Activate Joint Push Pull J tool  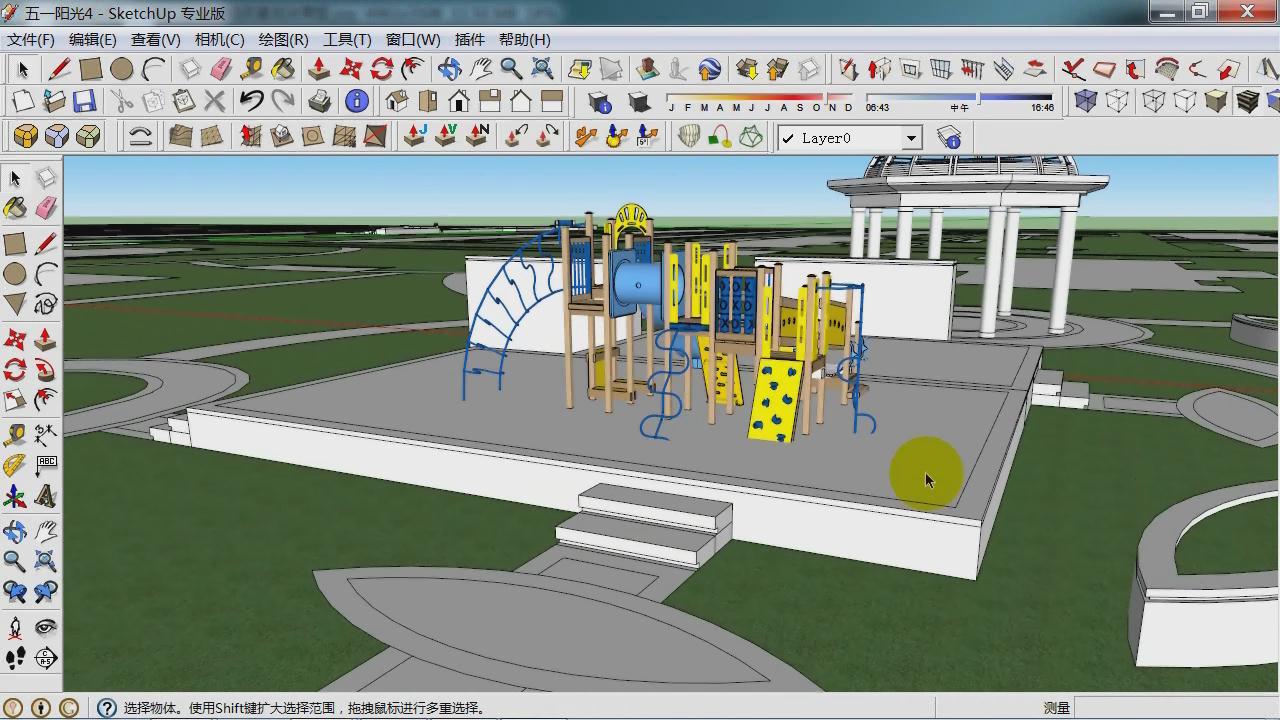[414, 136]
